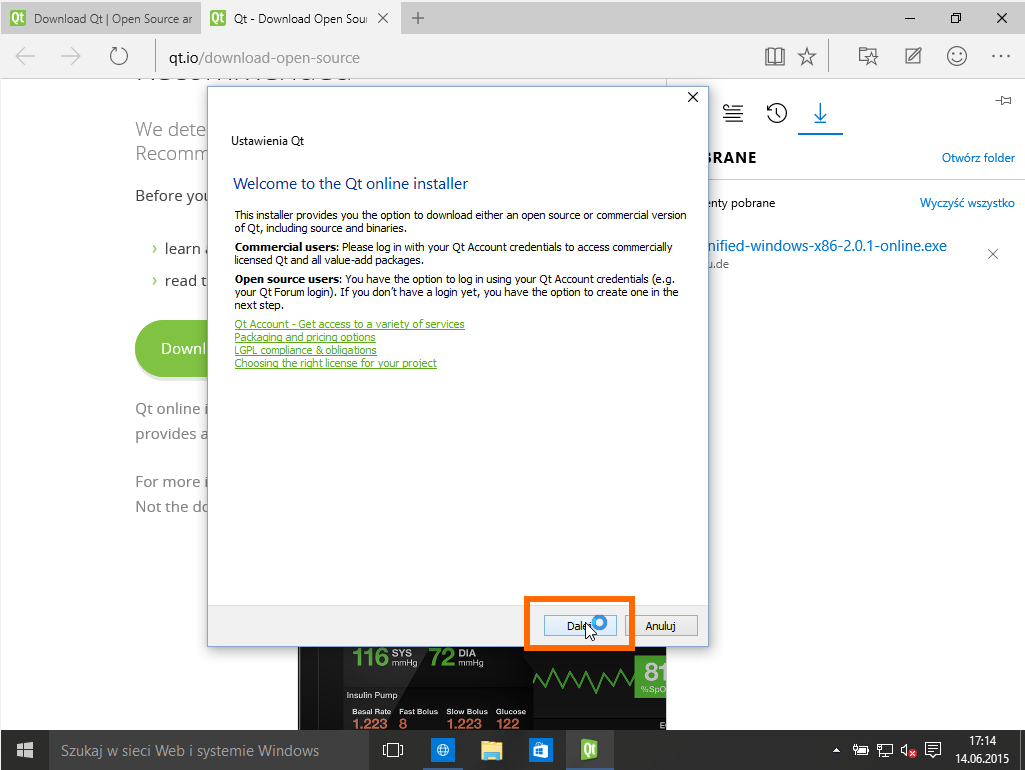Show browsing history in Hub
The width and height of the screenshot is (1025, 770).
pyautogui.click(x=777, y=113)
